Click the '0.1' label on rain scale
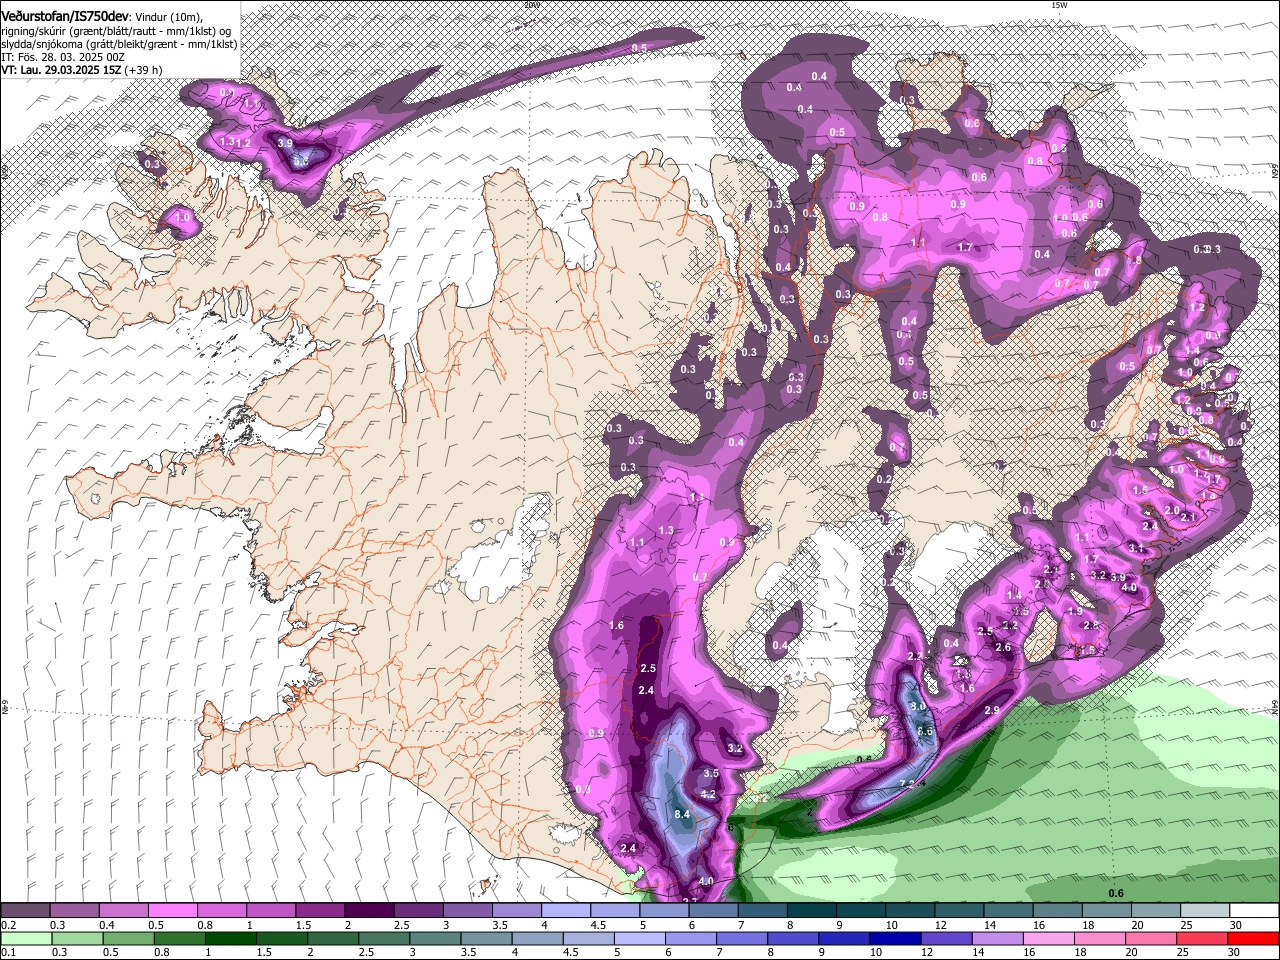The height and width of the screenshot is (960, 1280). coord(9,953)
